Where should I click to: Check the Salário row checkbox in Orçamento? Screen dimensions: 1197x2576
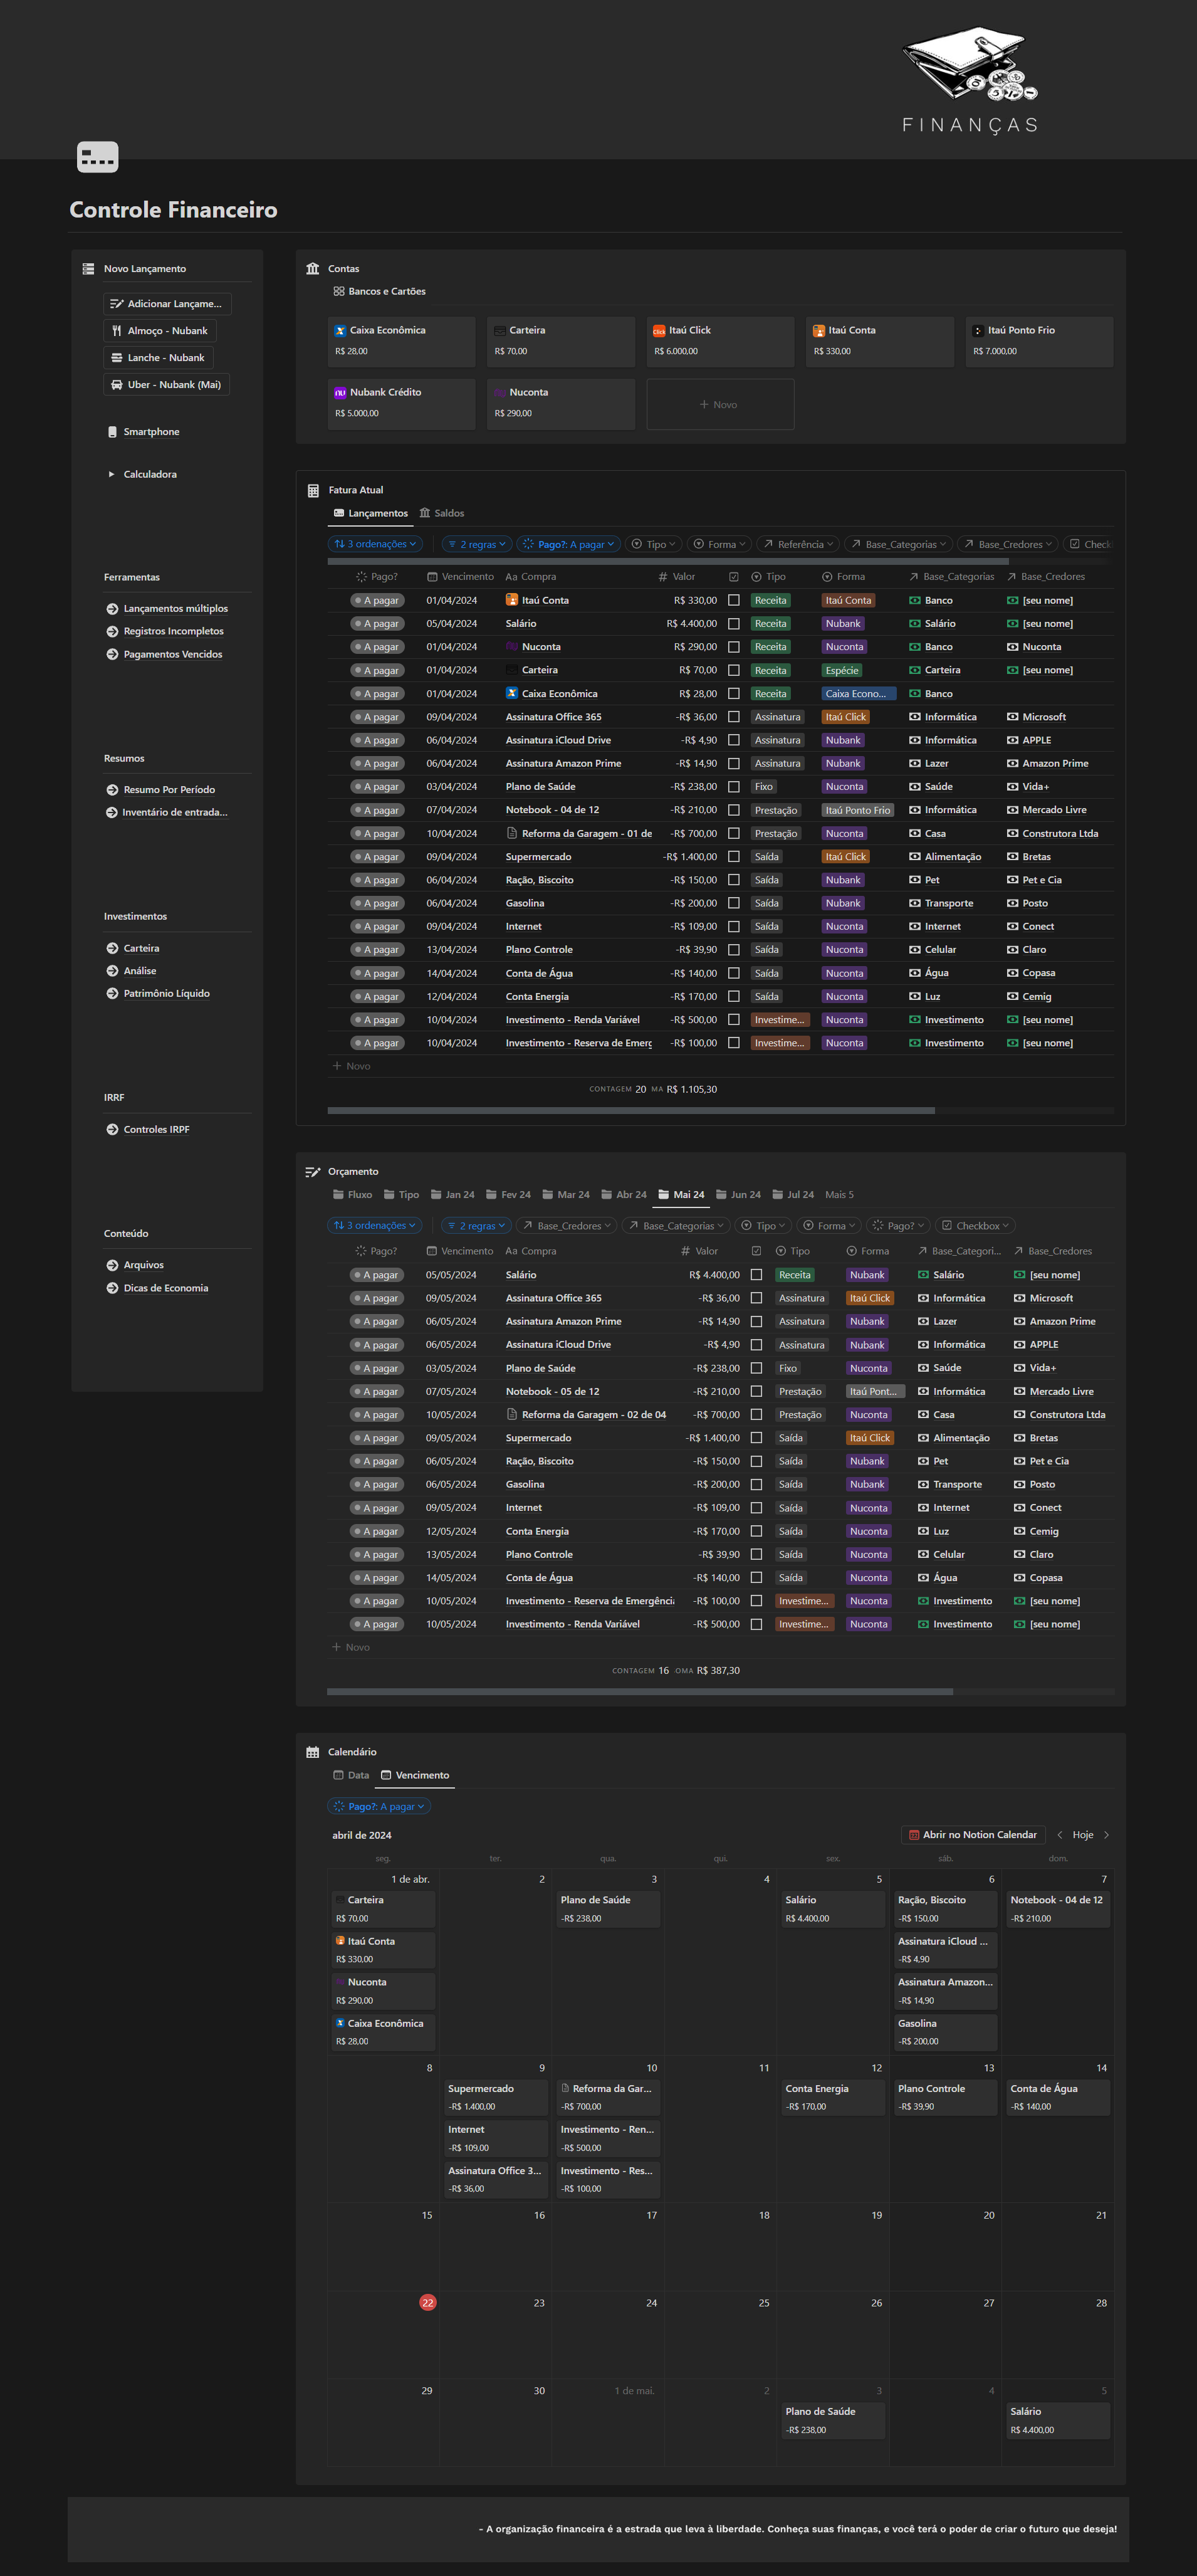(x=756, y=1275)
